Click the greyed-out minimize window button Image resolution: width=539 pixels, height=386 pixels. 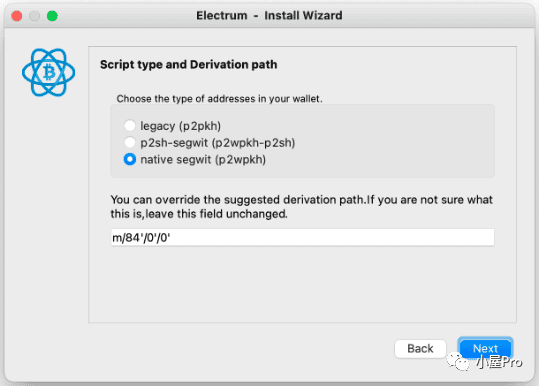click(x=34, y=16)
